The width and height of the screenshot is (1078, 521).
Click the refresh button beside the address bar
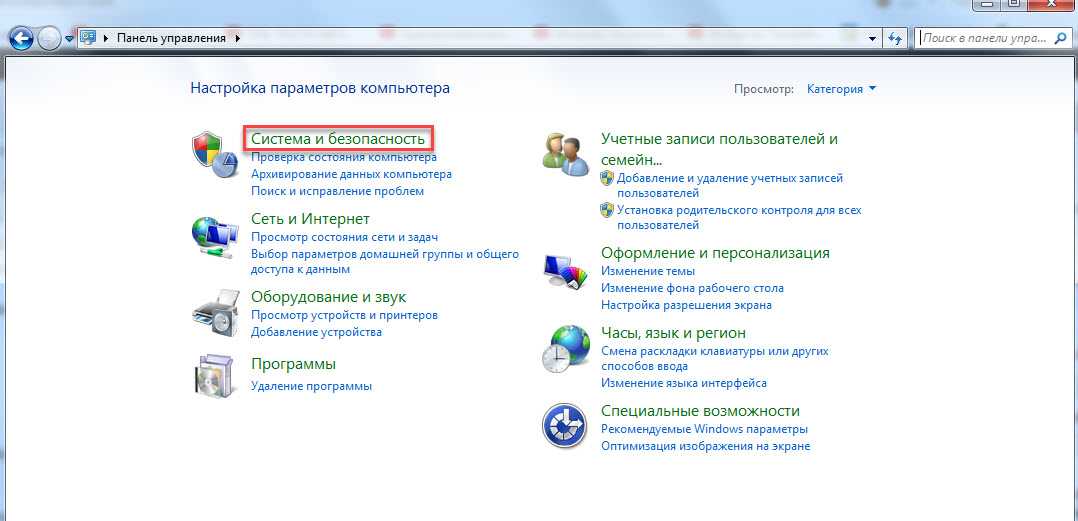coord(895,38)
